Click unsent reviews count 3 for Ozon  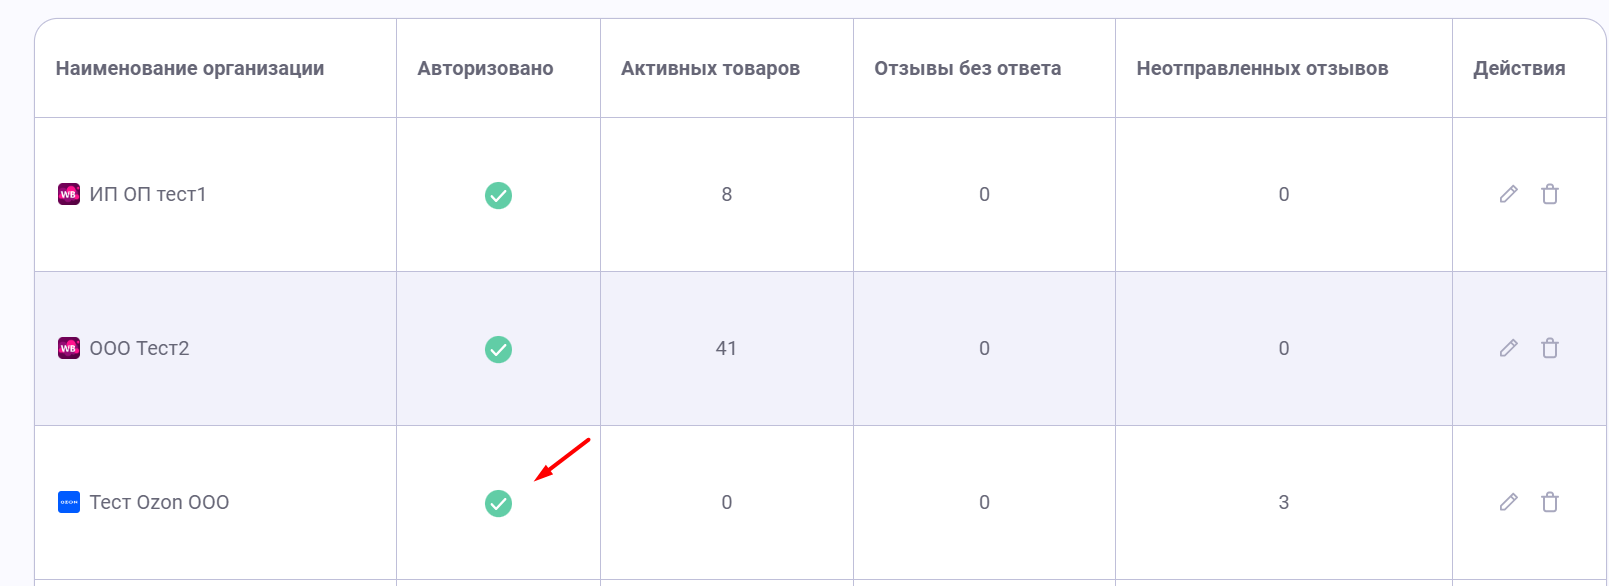pyautogui.click(x=1283, y=502)
